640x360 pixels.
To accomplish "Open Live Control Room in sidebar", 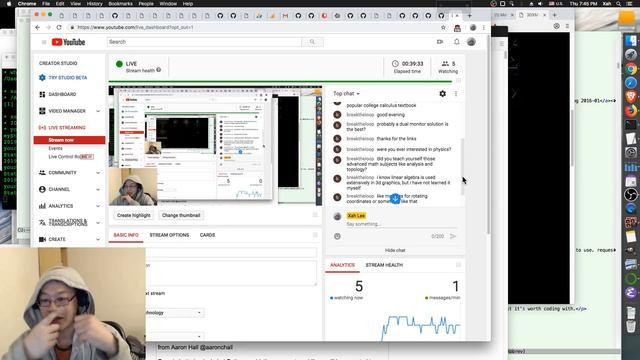I will [x=71, y=157].
